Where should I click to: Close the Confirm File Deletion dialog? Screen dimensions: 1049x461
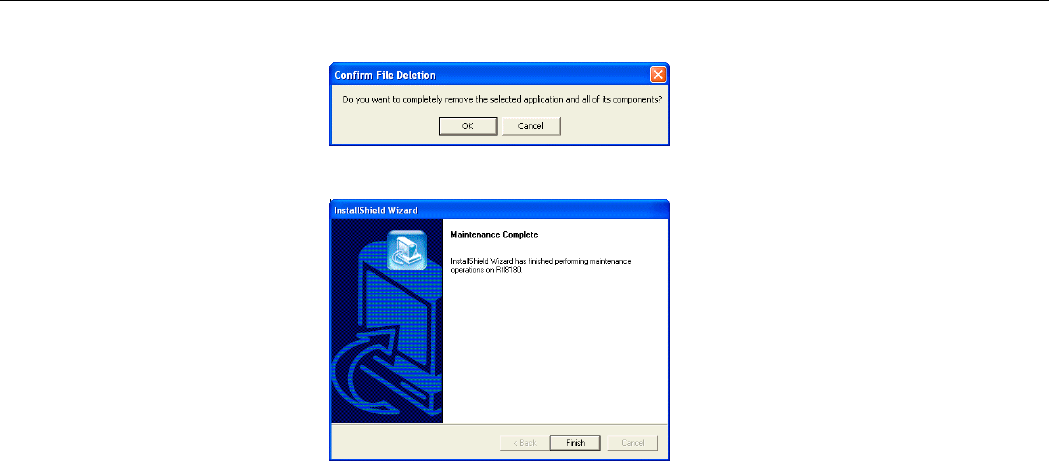(x=658, y=74)
